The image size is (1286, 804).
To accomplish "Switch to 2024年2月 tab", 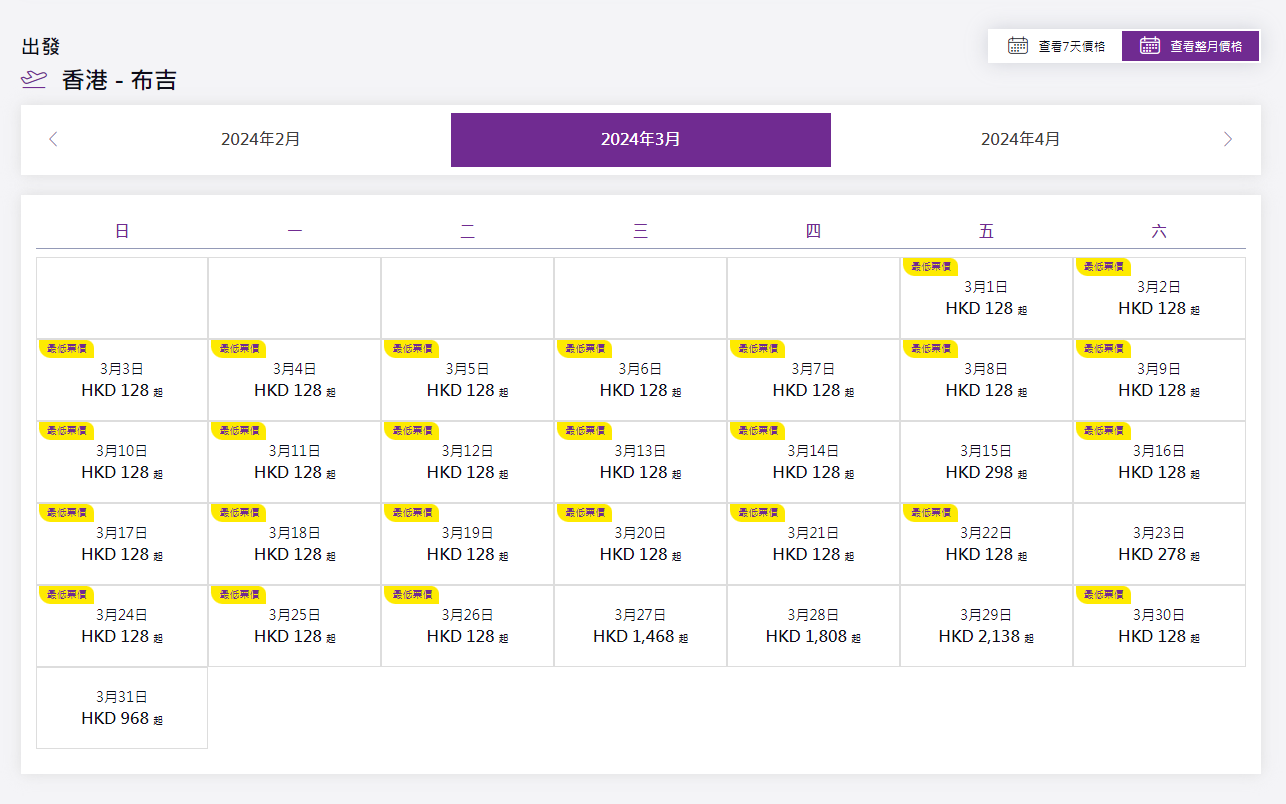I will 261,140.
